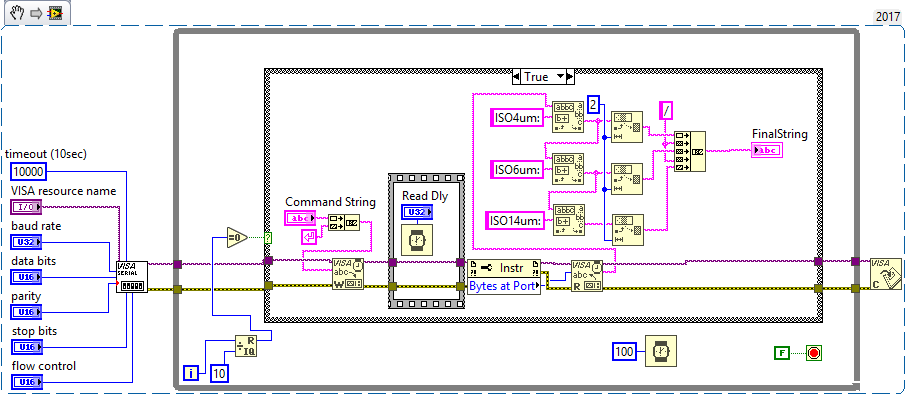Click the ISO4um: string constant

coord(517,117)
